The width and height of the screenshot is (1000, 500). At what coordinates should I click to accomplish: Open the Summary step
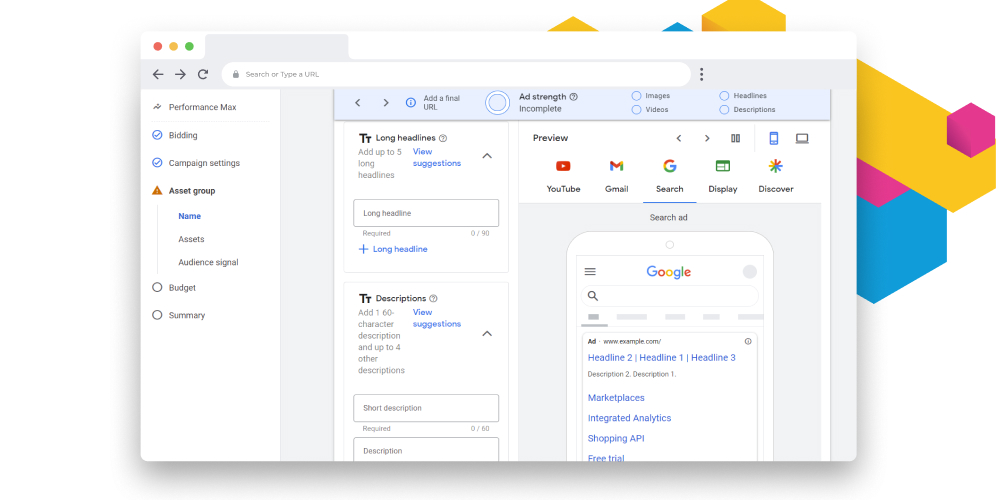[187, 315]
